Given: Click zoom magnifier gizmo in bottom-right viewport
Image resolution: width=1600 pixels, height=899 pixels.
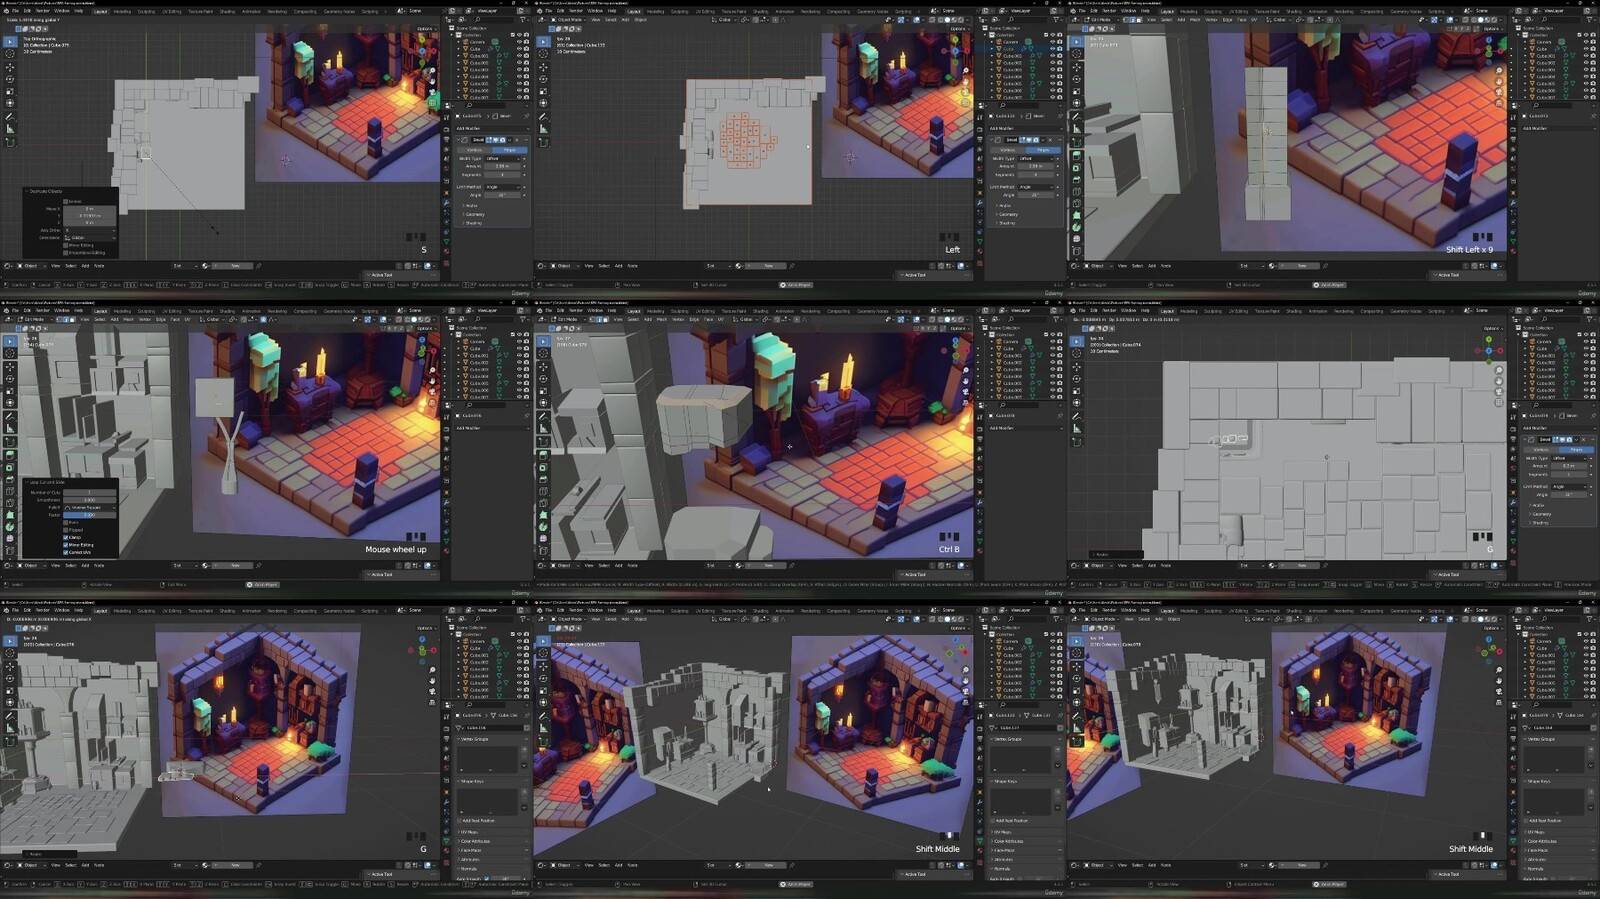Looking at the screenshot, I should (1498, 669).
